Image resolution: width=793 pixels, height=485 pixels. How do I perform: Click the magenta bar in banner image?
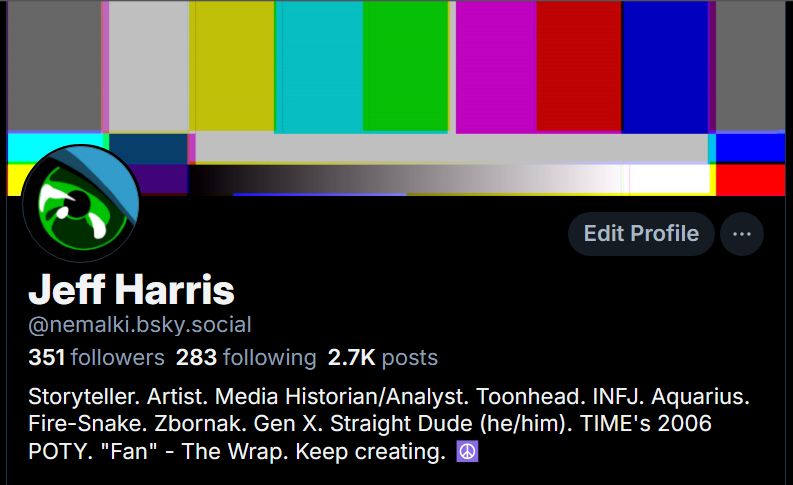tap(496, 66)
